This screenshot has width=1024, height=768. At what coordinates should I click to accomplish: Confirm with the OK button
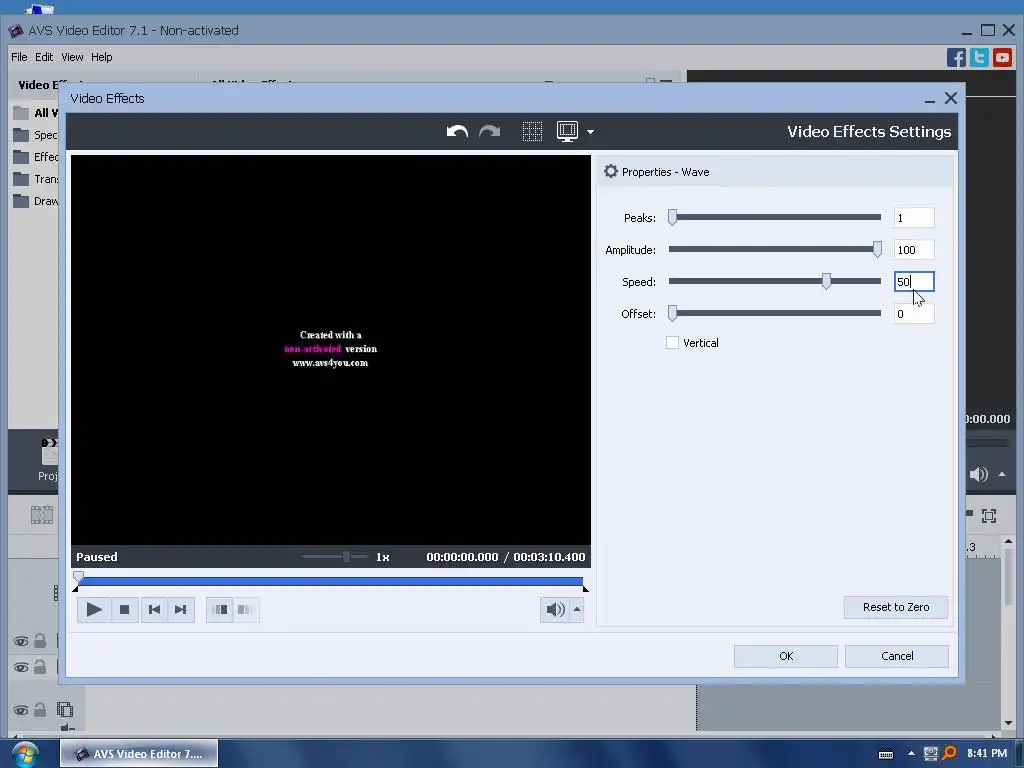pos(786,656)
